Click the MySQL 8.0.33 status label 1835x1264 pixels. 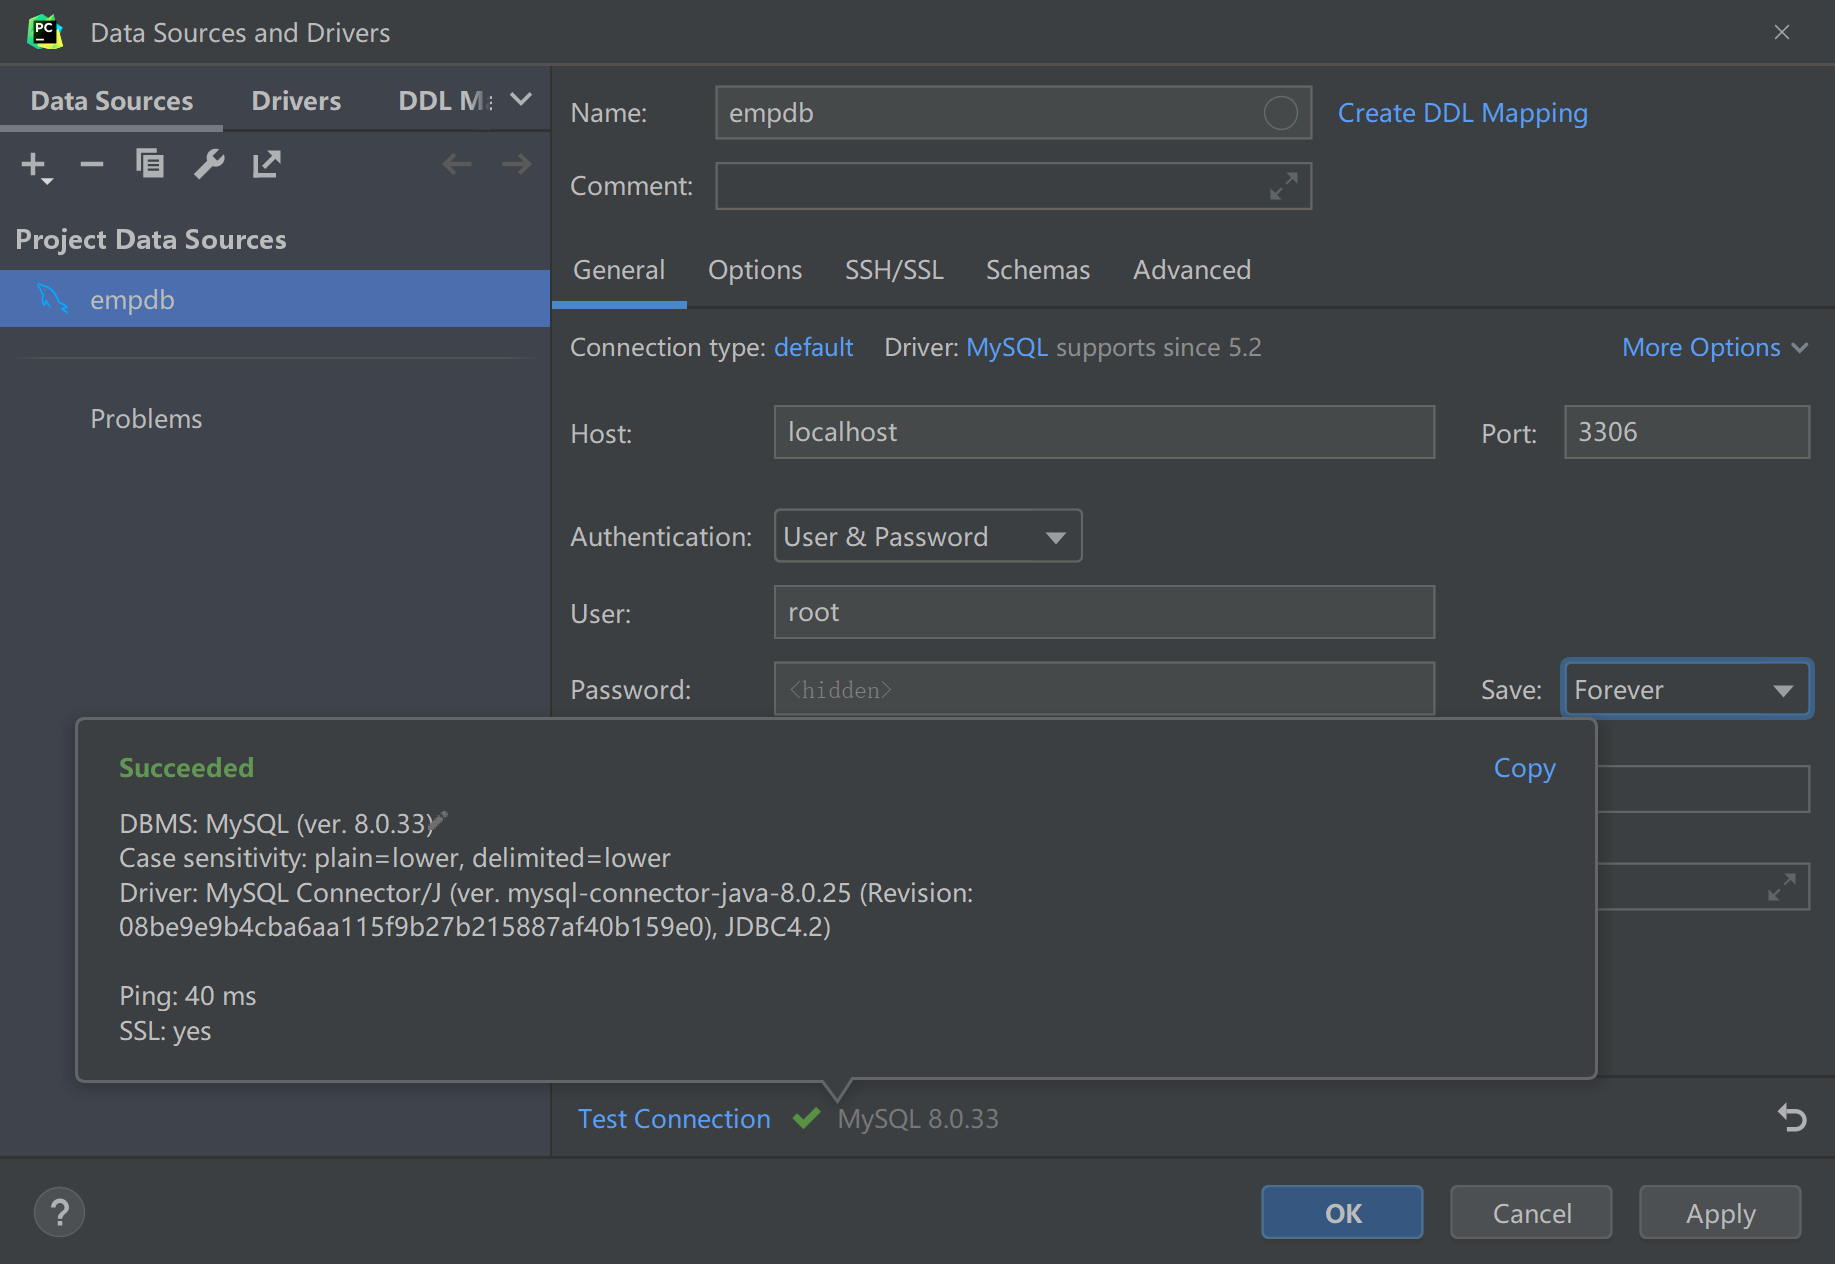(x=918, y=1118)
